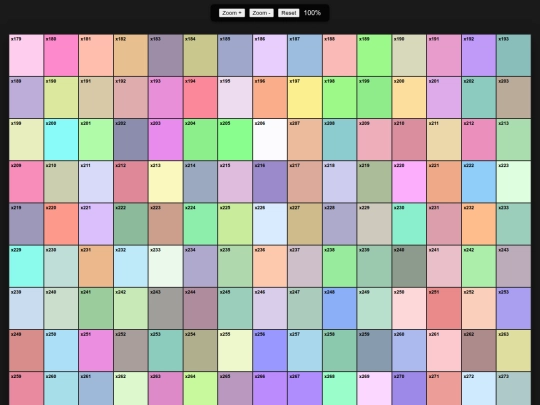Click the Zoom + button
This screenshot has height=405, width=540.
[232, 13]
